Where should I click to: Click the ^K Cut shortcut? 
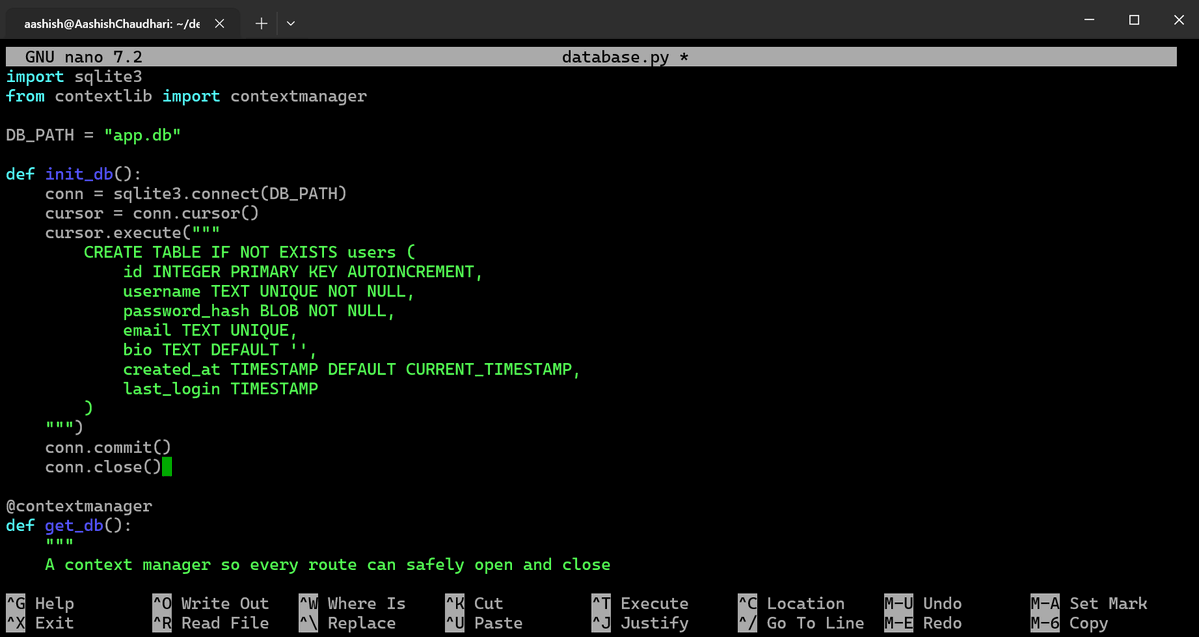pyautogui.click(x=474, y=603)
